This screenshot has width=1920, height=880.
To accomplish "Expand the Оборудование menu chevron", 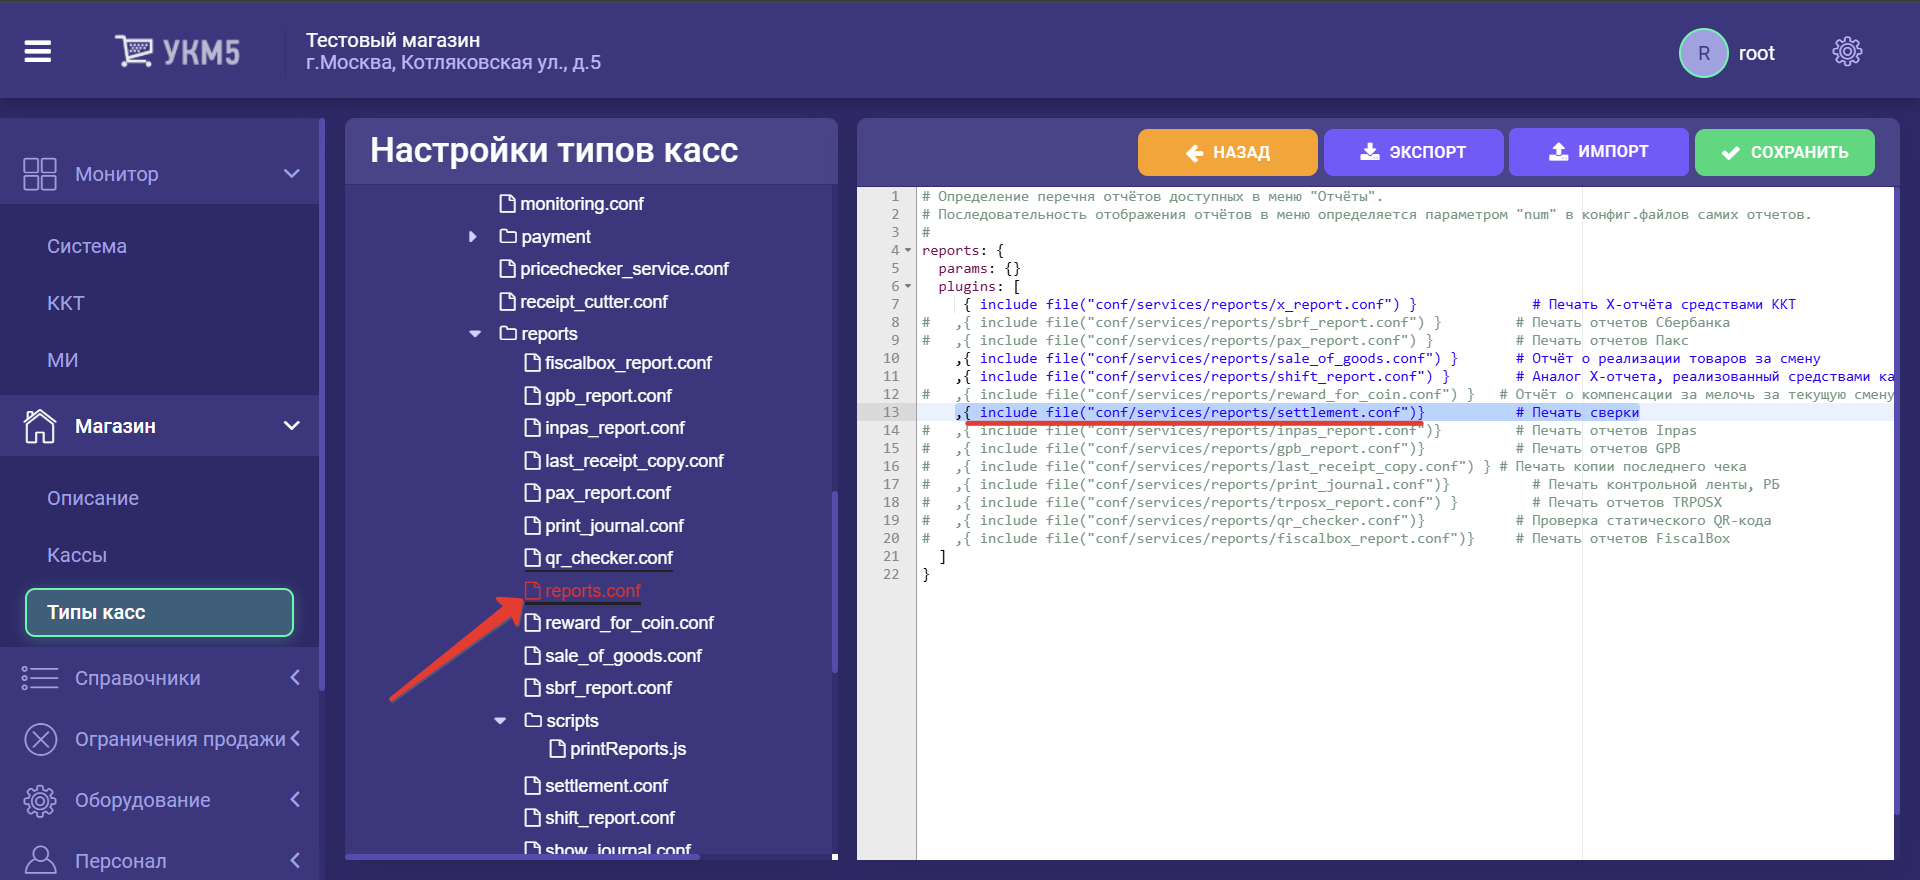I will (x=295, y=800).
